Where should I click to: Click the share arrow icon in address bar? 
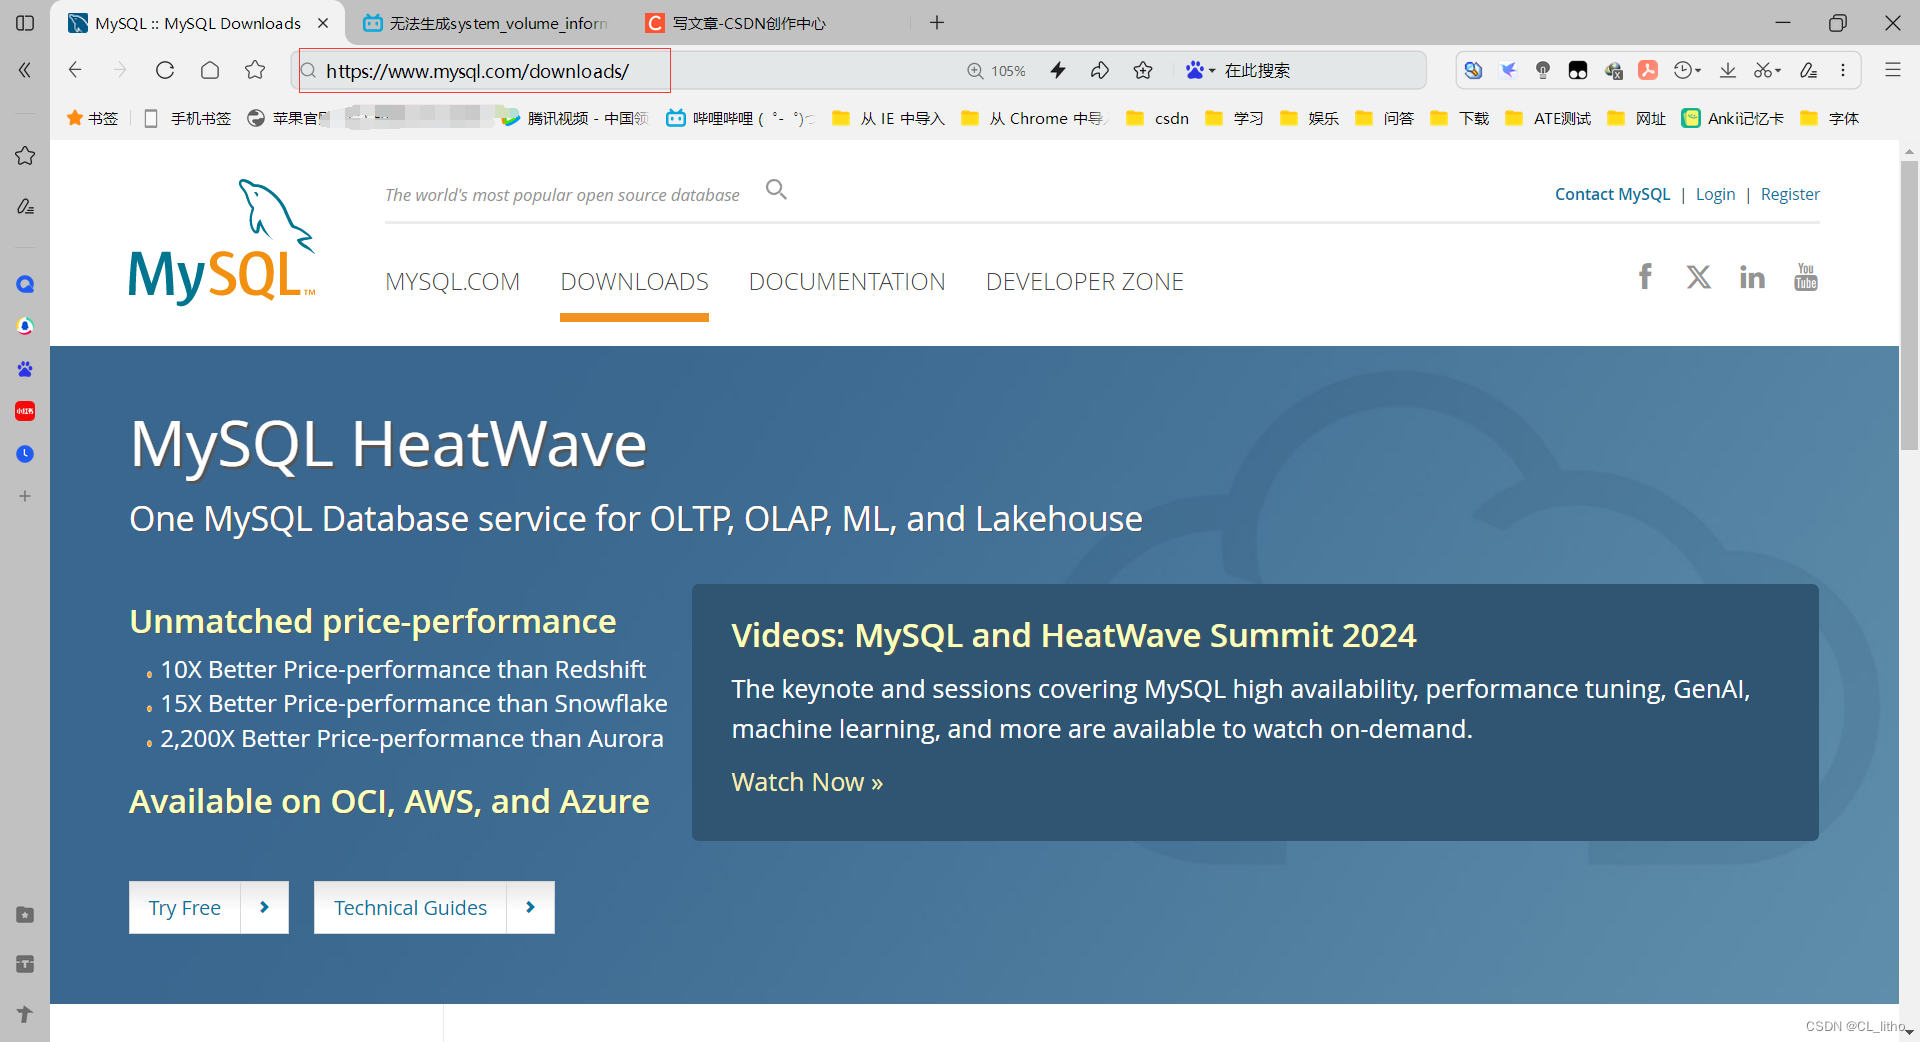pos(1100,70)
